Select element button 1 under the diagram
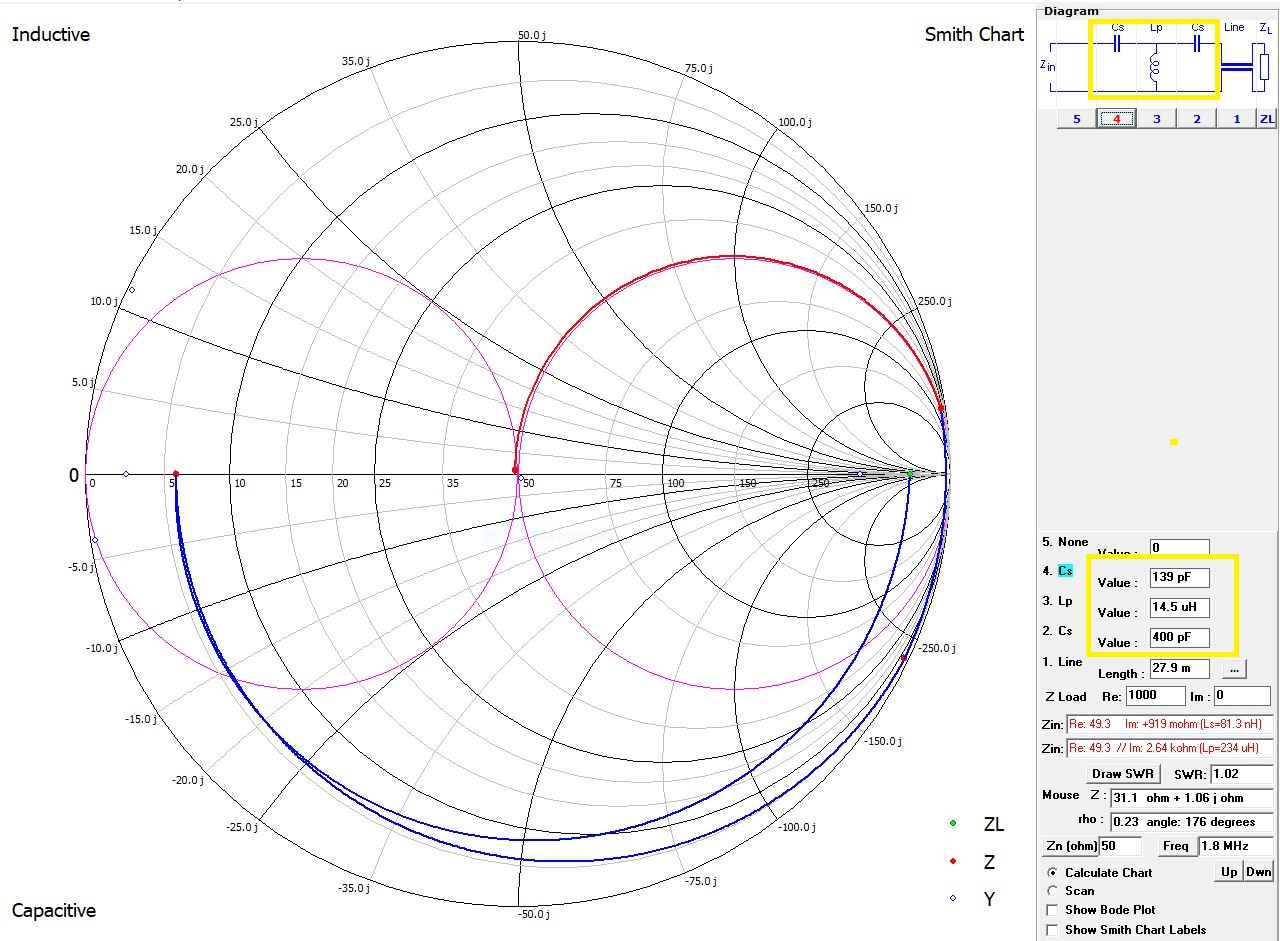This screenshot has height=941, width=1280. [x=1236, y=118]
